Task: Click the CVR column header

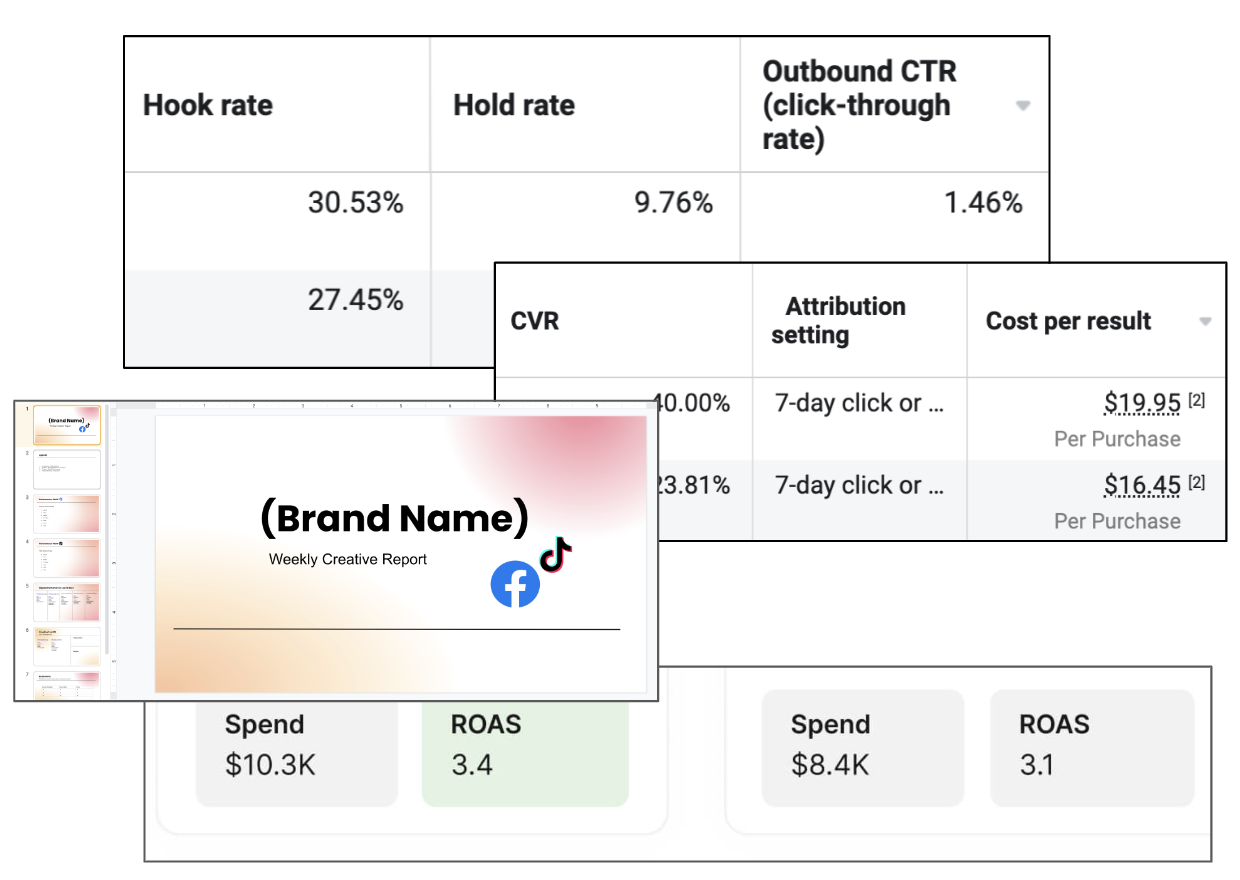Action: pos(534,321)
